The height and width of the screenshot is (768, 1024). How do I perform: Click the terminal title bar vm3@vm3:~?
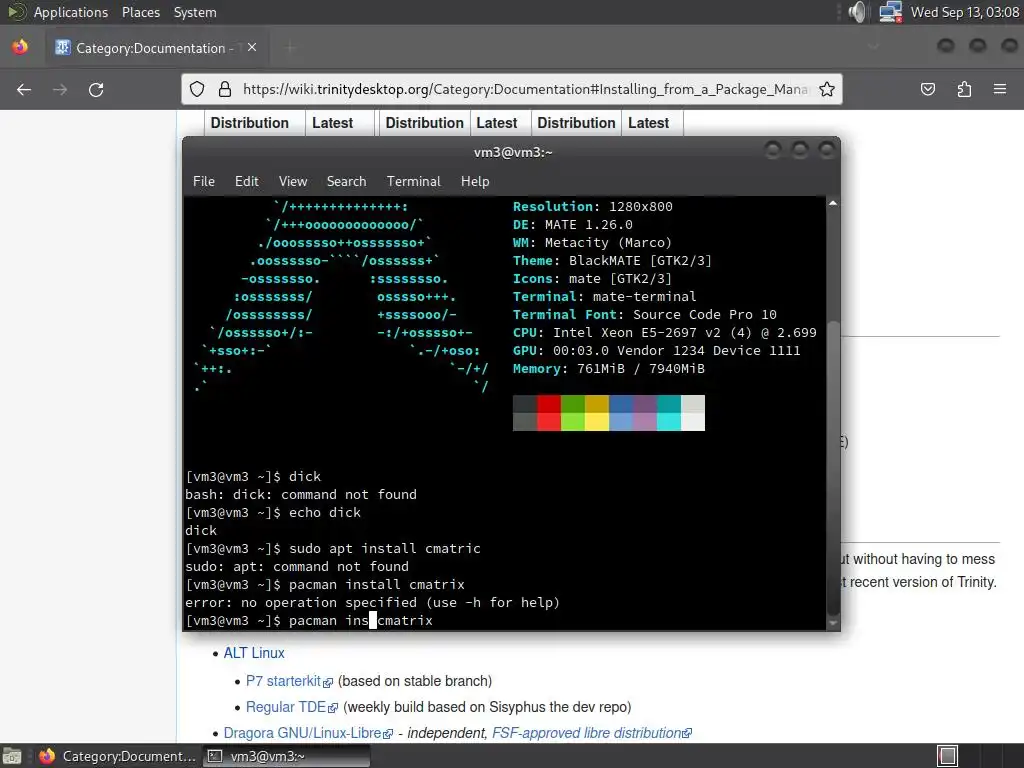pyautogui.click(x=513, y=152)
